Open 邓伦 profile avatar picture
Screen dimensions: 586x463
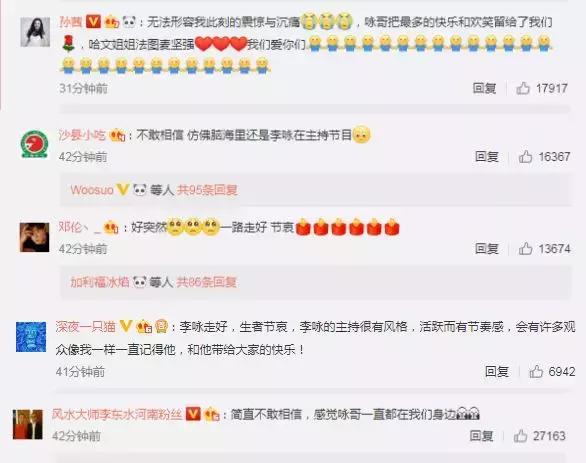click(34, 237)
